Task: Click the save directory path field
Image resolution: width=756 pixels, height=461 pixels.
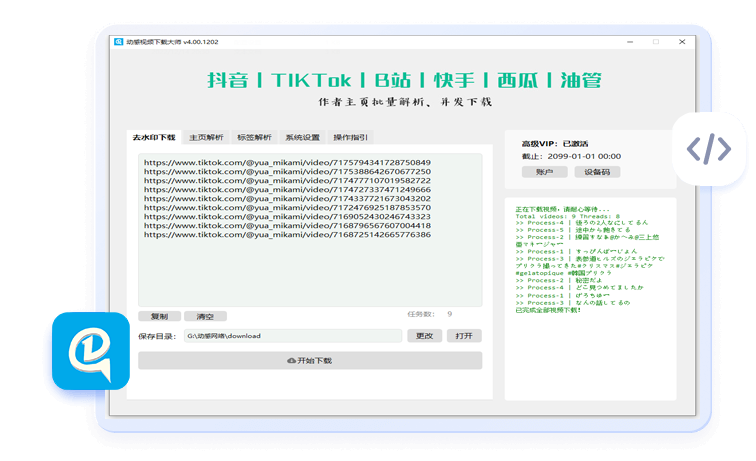Action: 293,336
